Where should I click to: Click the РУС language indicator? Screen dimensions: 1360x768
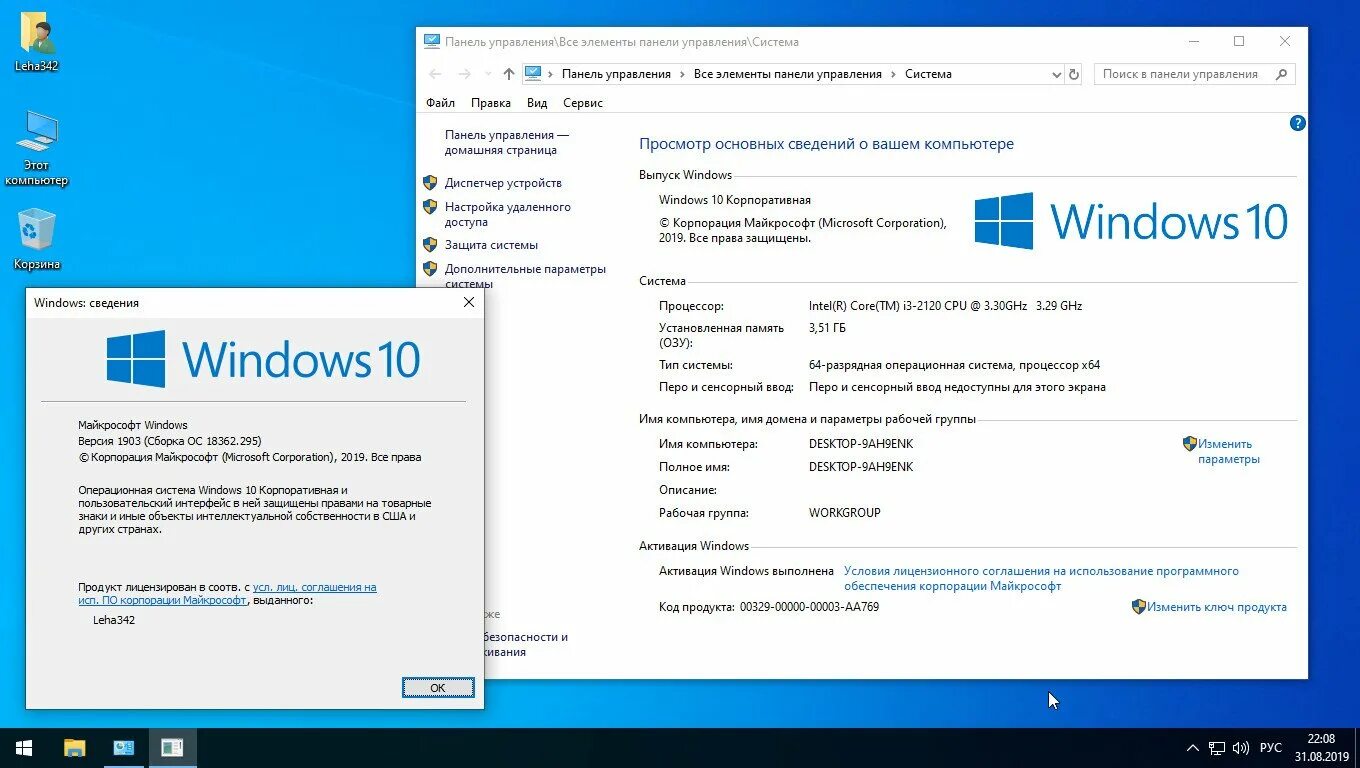[x=1271, y=748]
